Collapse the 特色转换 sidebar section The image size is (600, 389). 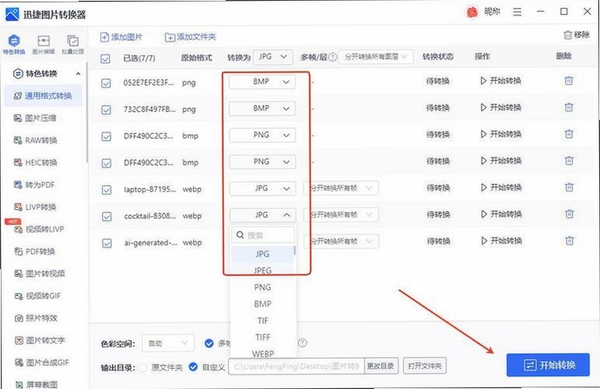(78, 73)
